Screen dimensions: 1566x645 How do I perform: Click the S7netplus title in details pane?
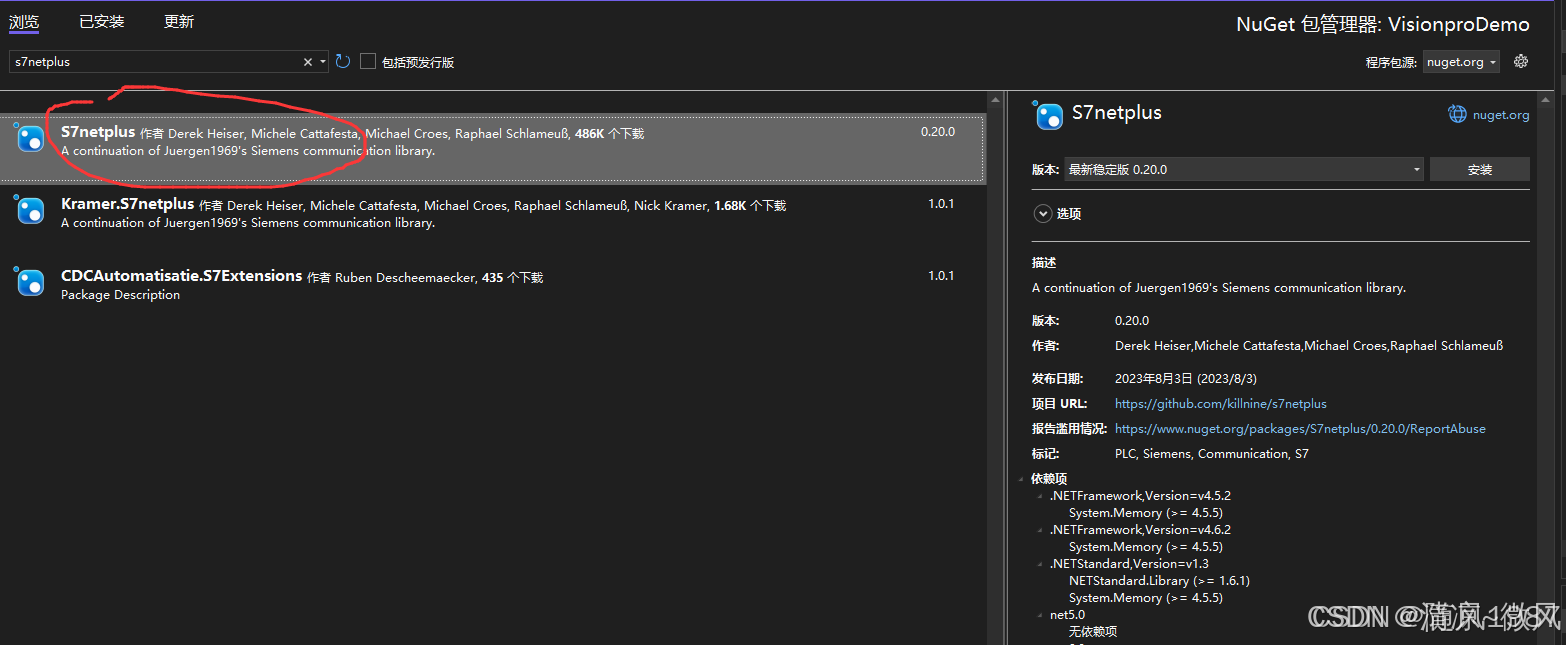pos(1117,113)
